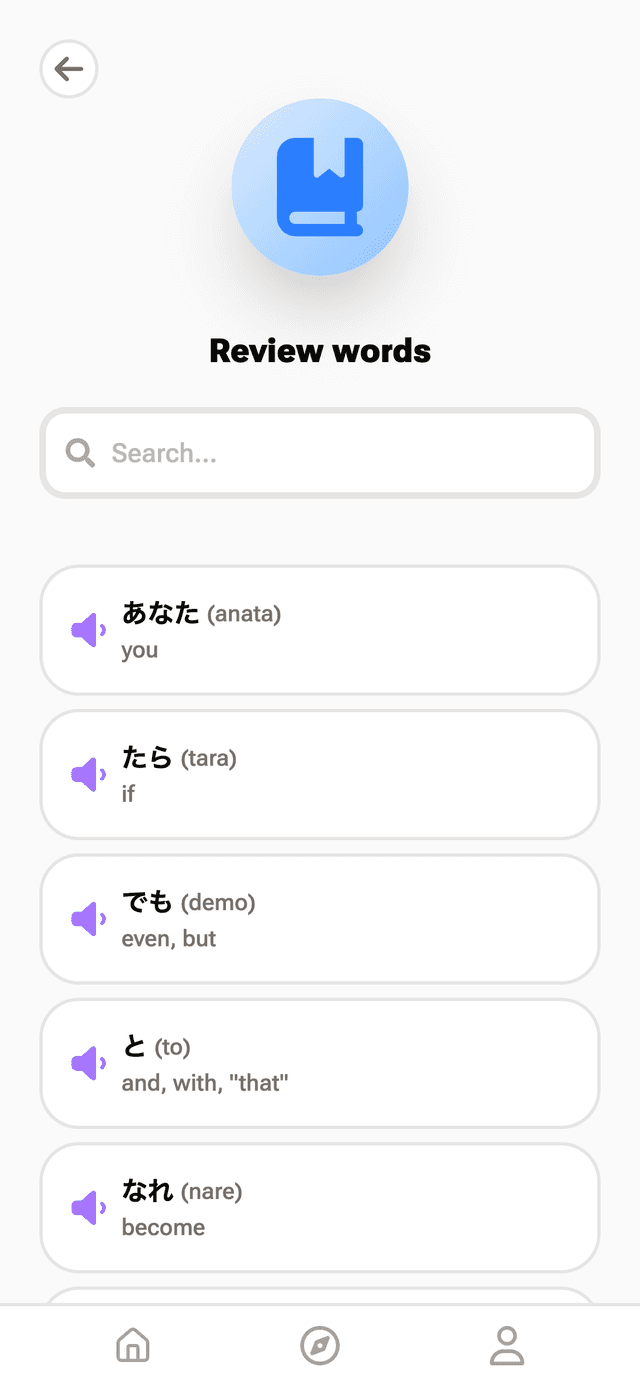Screen dimensions: 640x1385
Task: Select the たら 'if' word card
Action: click(400, 775)
